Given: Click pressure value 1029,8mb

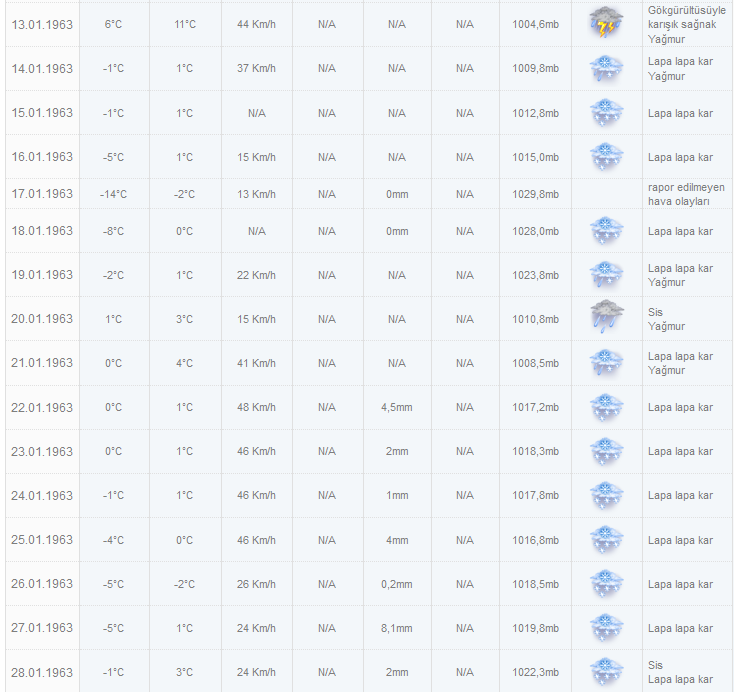Looking at the screenshot, I should pos(536,194).
